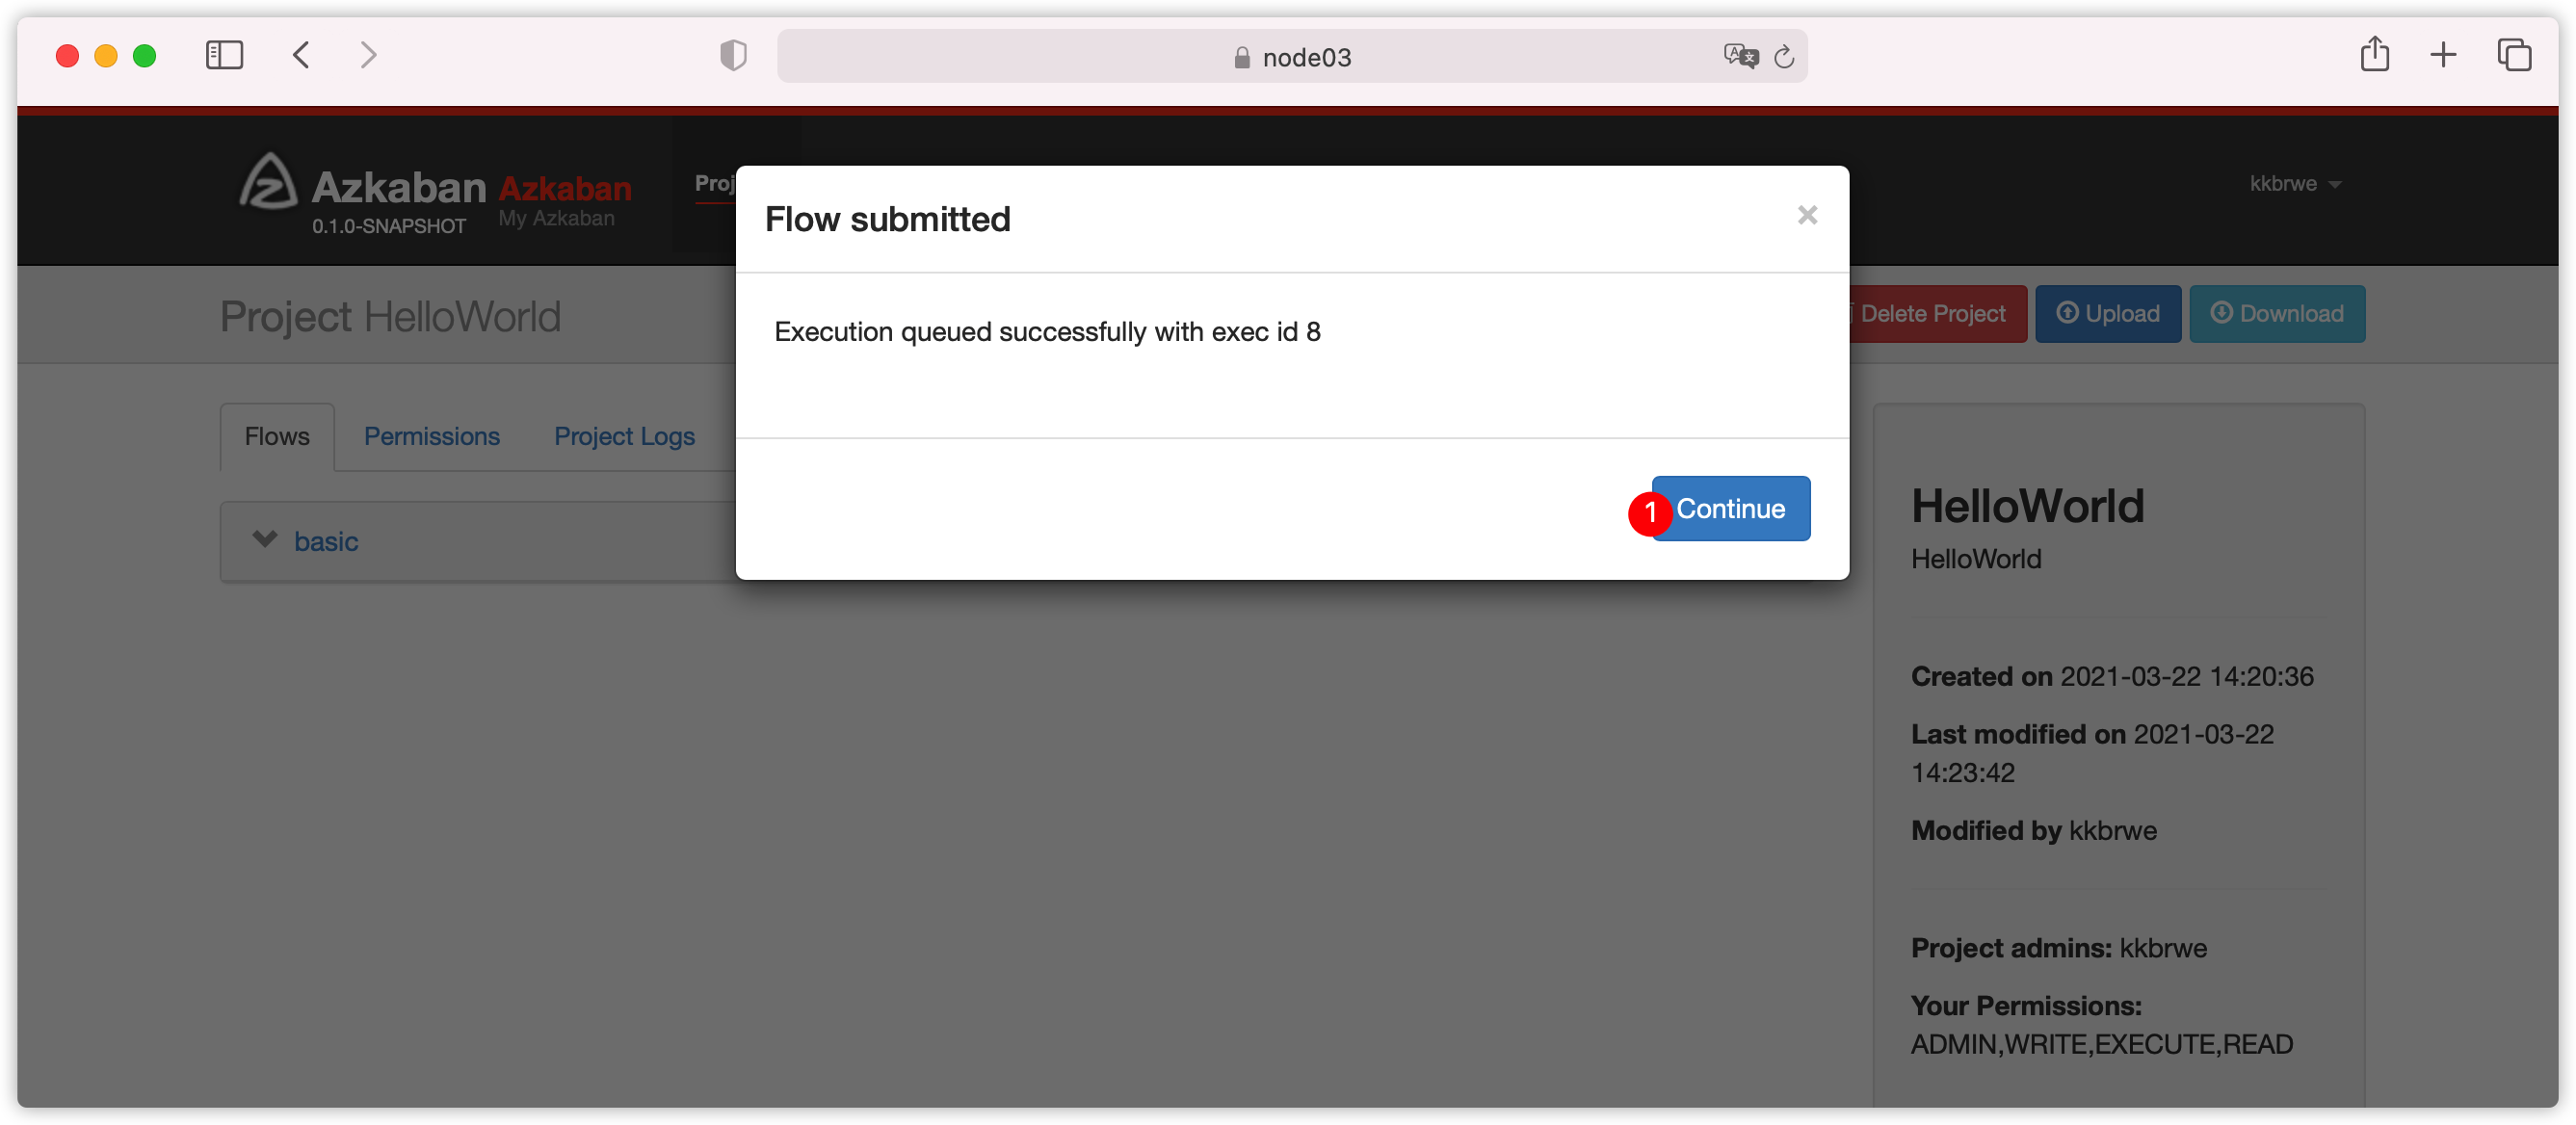Click the shield icon in address bar

(x=733, y=56)
